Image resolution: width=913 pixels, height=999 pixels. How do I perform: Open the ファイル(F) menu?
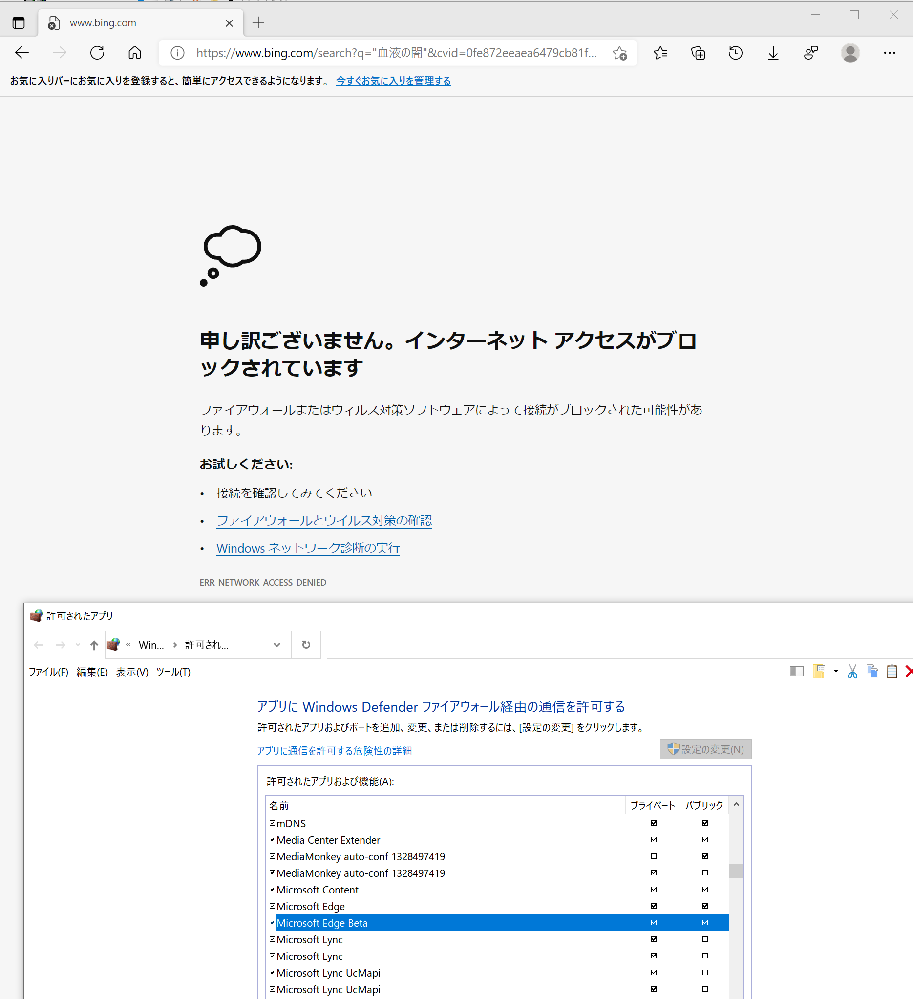[48, 672]
